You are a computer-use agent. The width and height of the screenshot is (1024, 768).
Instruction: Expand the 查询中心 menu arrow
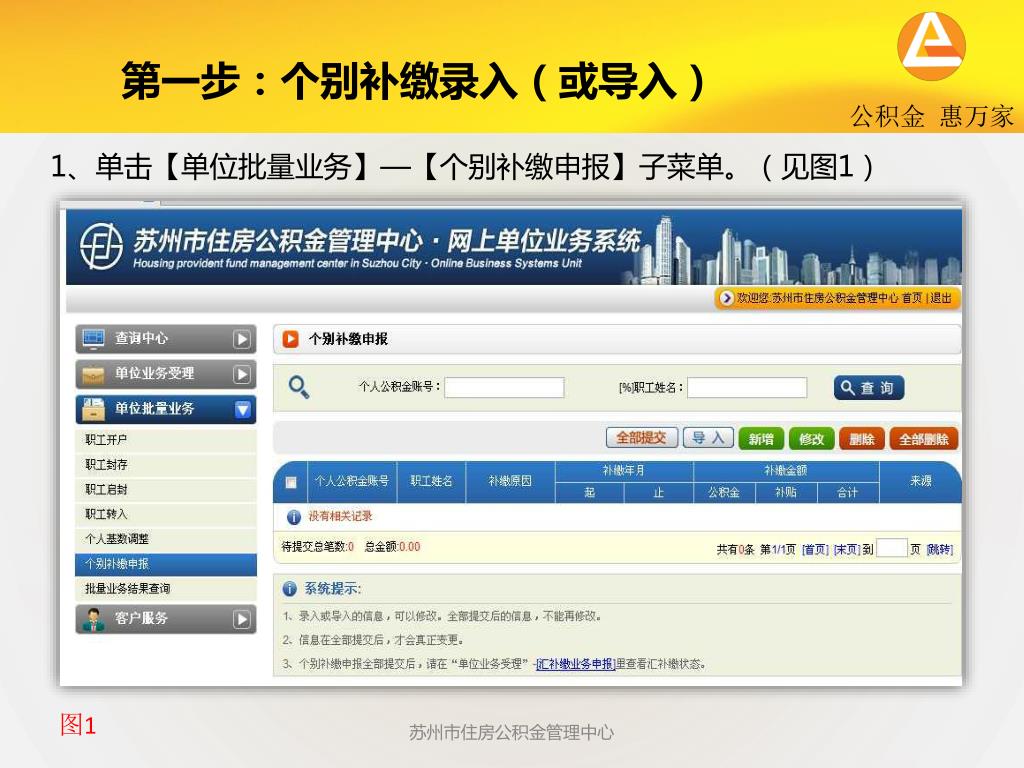[x=242, y=339]
